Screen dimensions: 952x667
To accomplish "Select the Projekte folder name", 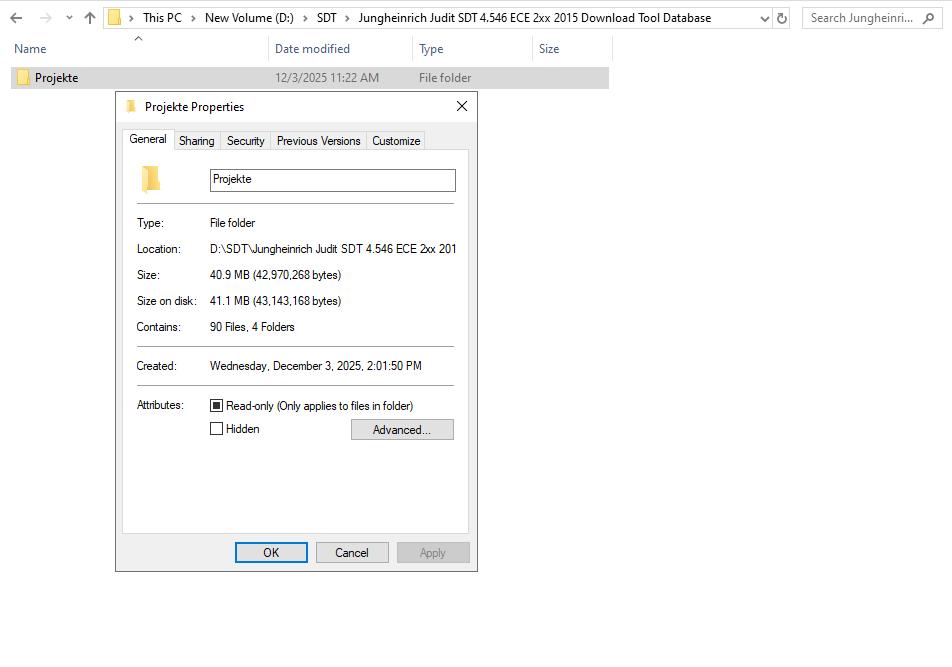I will (56, 78).
